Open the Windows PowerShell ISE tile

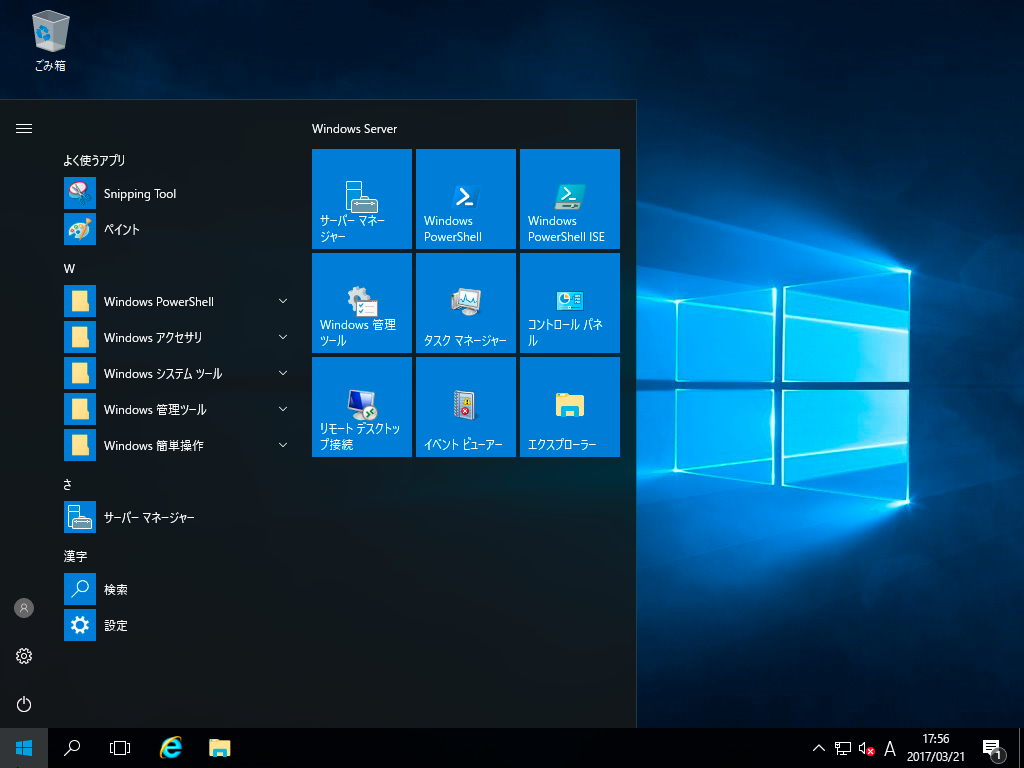click(x=570, y=199)
